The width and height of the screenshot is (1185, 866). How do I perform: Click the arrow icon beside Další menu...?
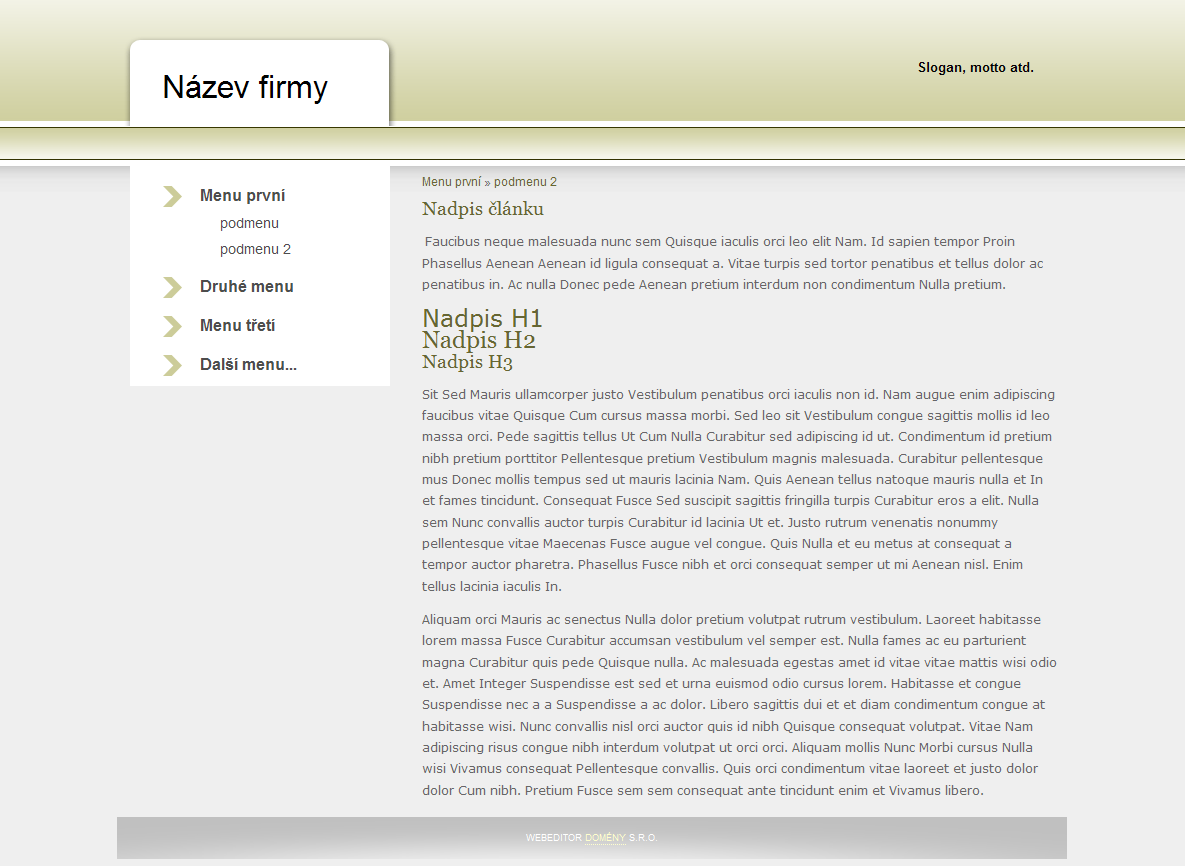172,366
